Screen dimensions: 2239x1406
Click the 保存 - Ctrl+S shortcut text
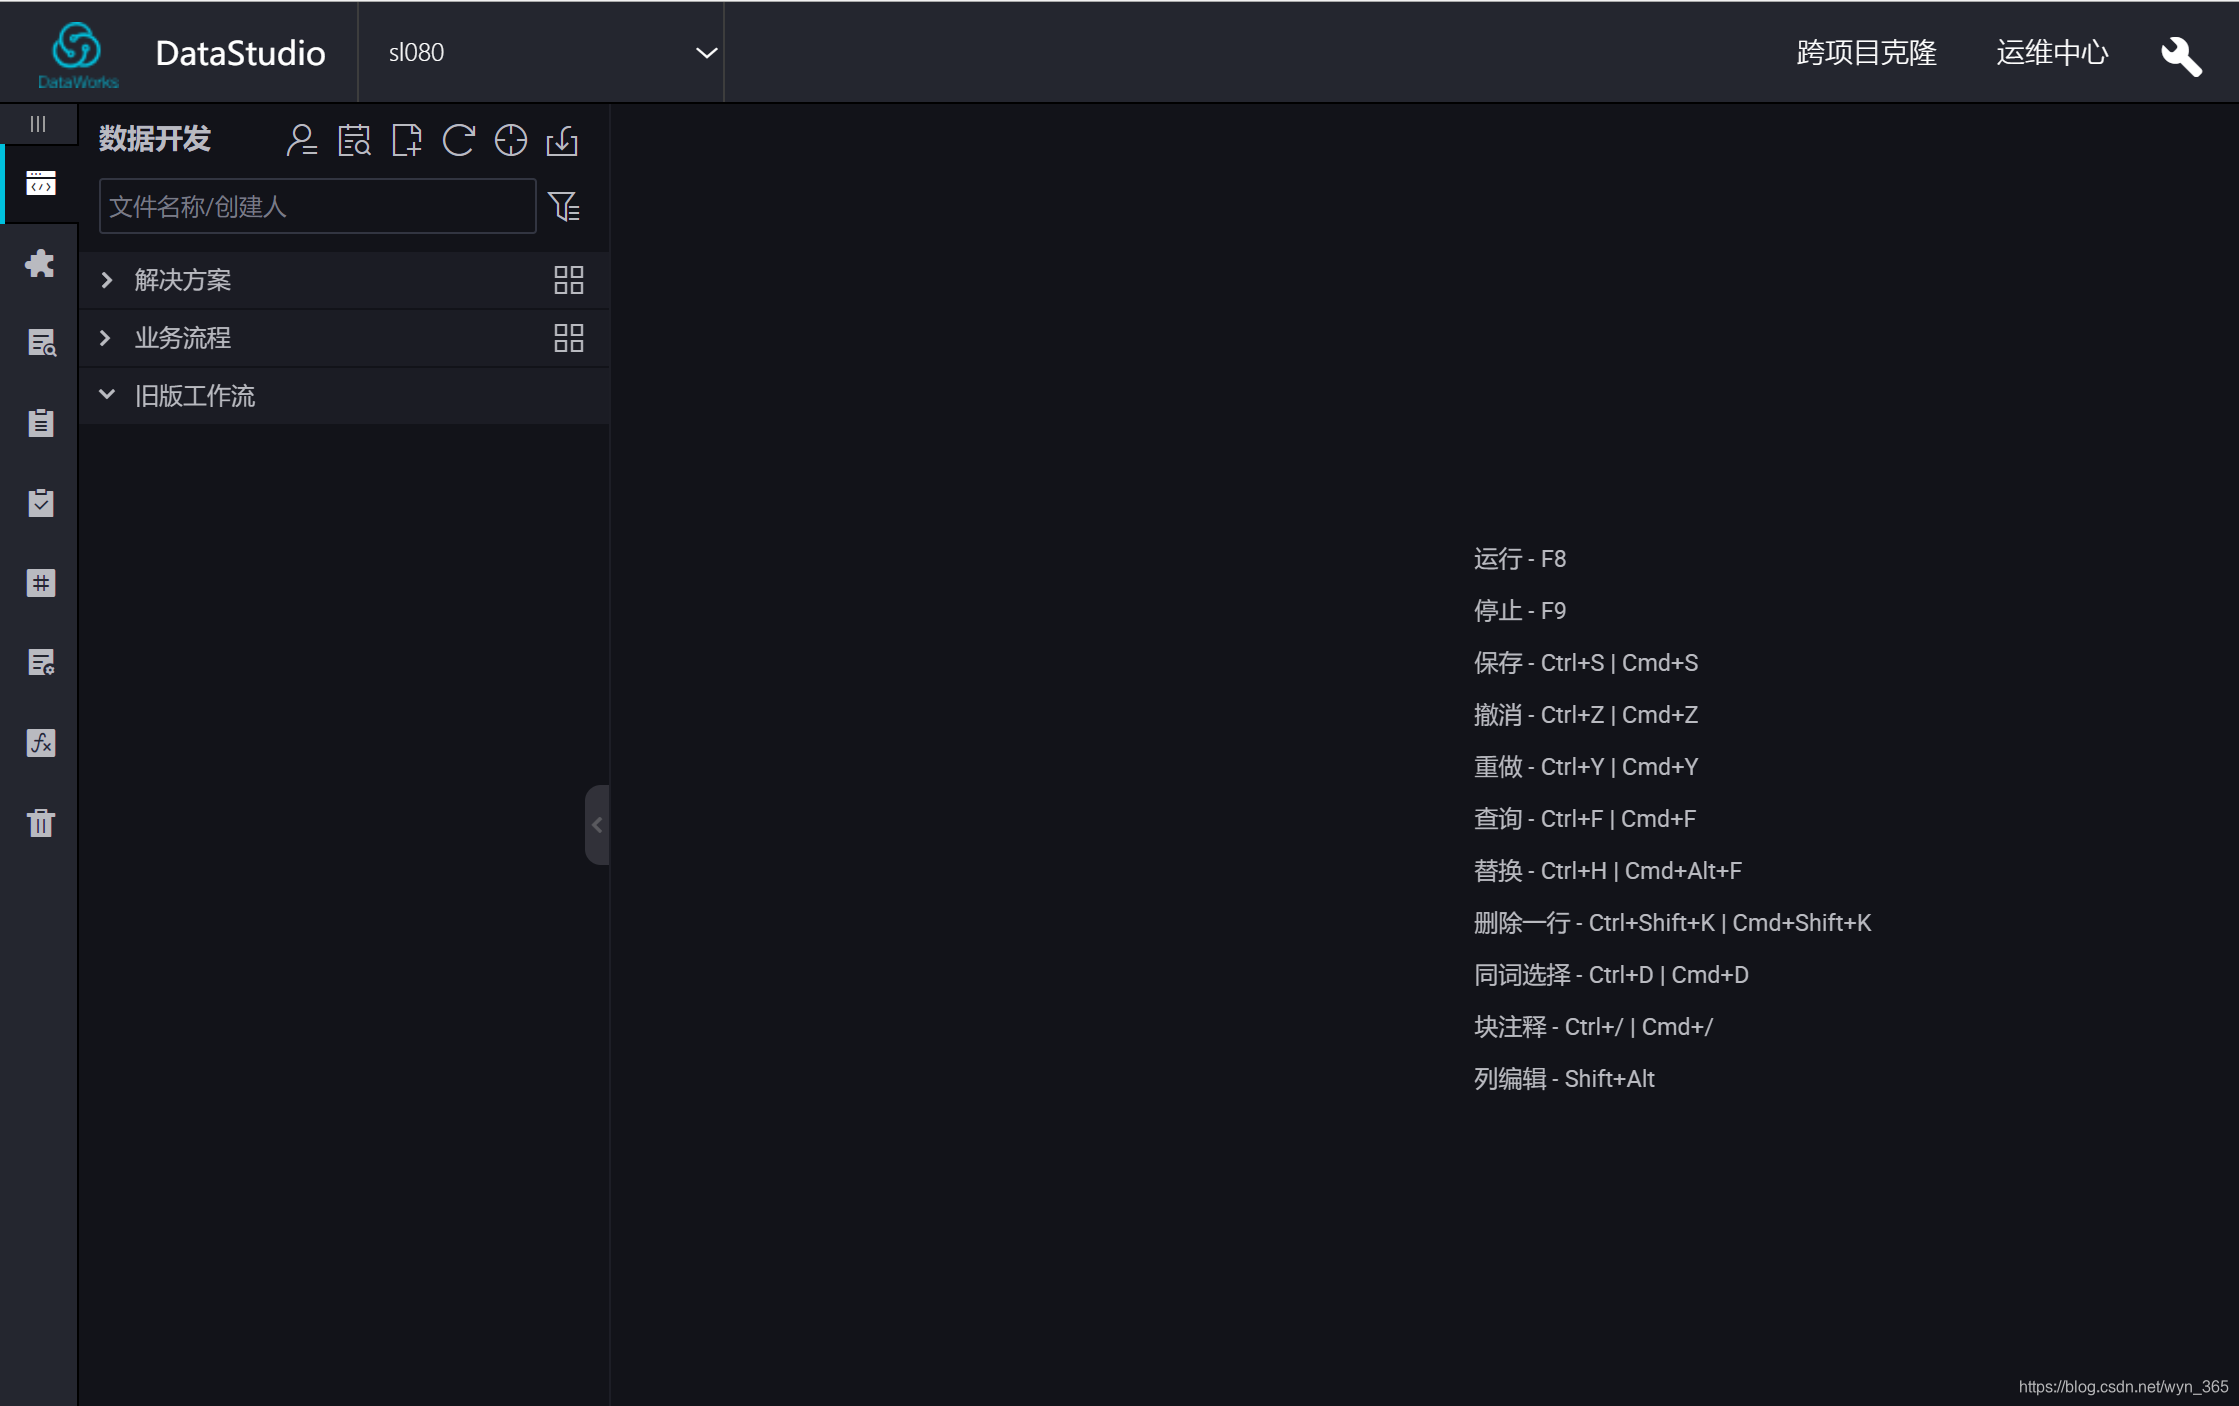tap(1586, 663)
